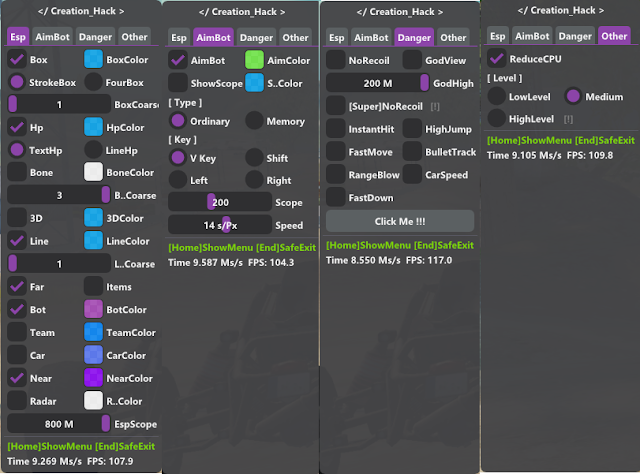Open the green AimColor swatch
The width and height of the screenshot is (640, 474).
click(254, 60)
